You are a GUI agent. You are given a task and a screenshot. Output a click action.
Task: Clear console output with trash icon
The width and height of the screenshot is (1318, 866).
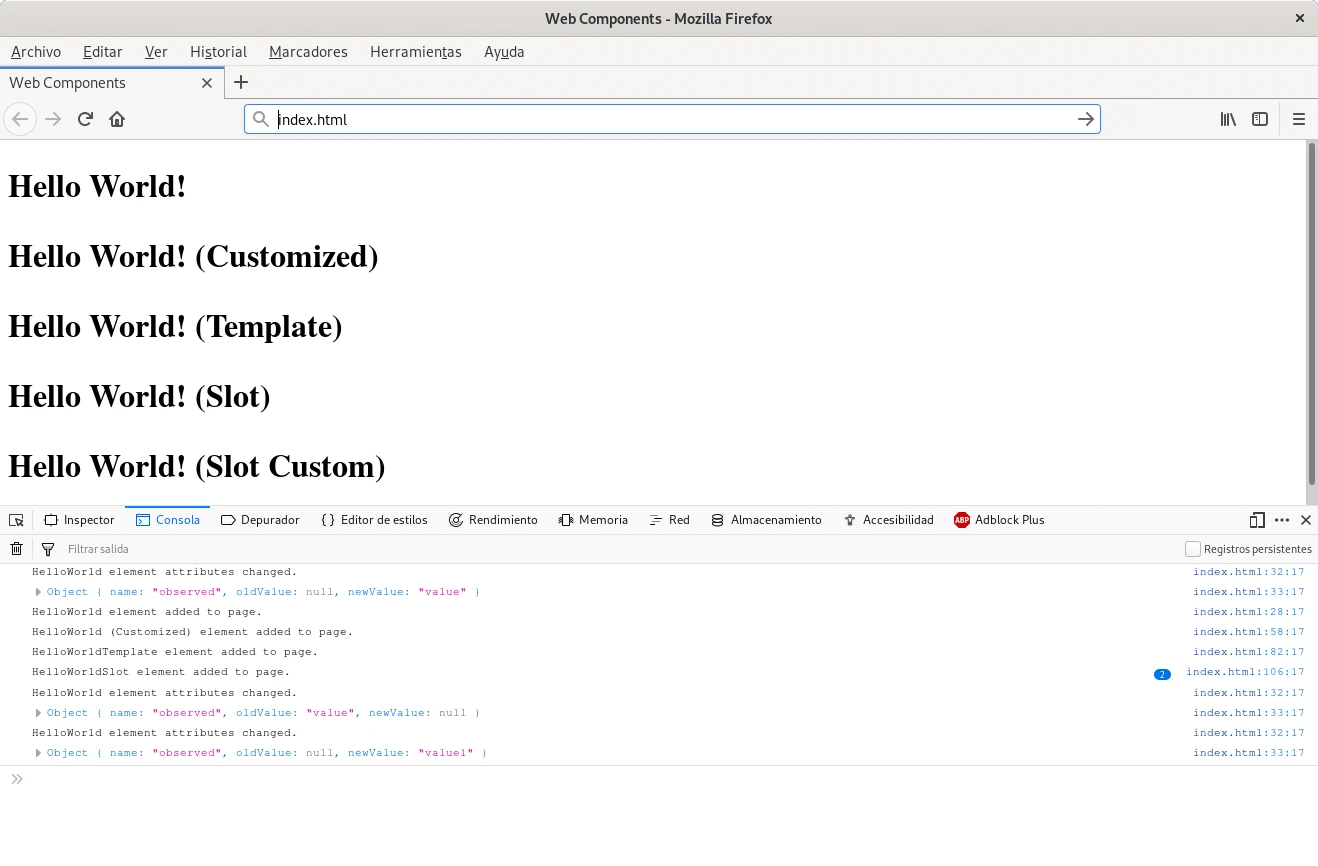click(x=16, y=549)
